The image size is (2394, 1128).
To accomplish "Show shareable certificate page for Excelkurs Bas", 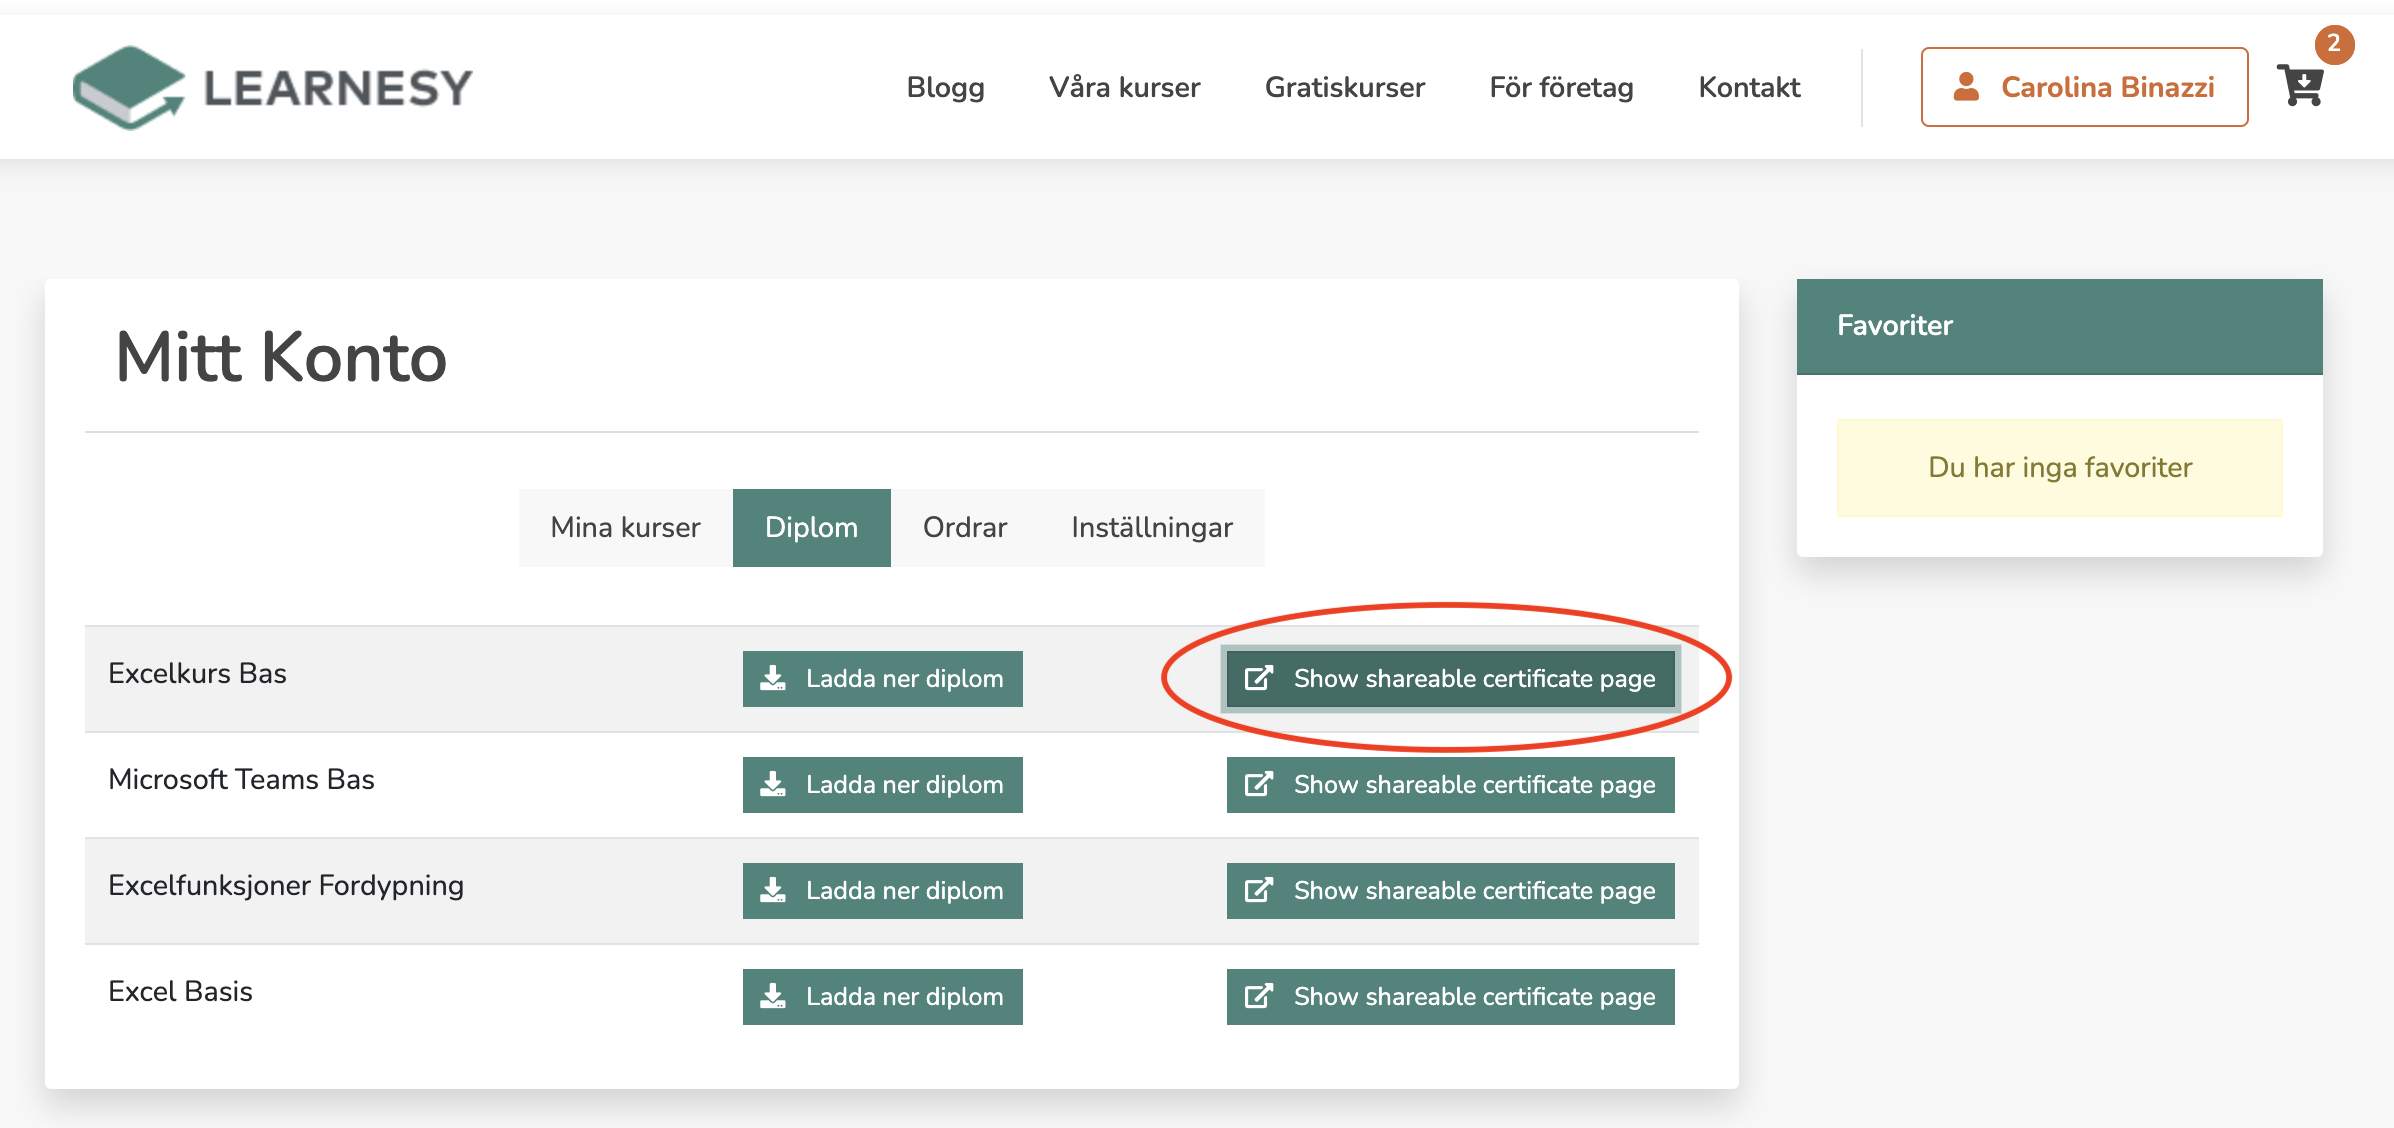I will pos(1450,679).
